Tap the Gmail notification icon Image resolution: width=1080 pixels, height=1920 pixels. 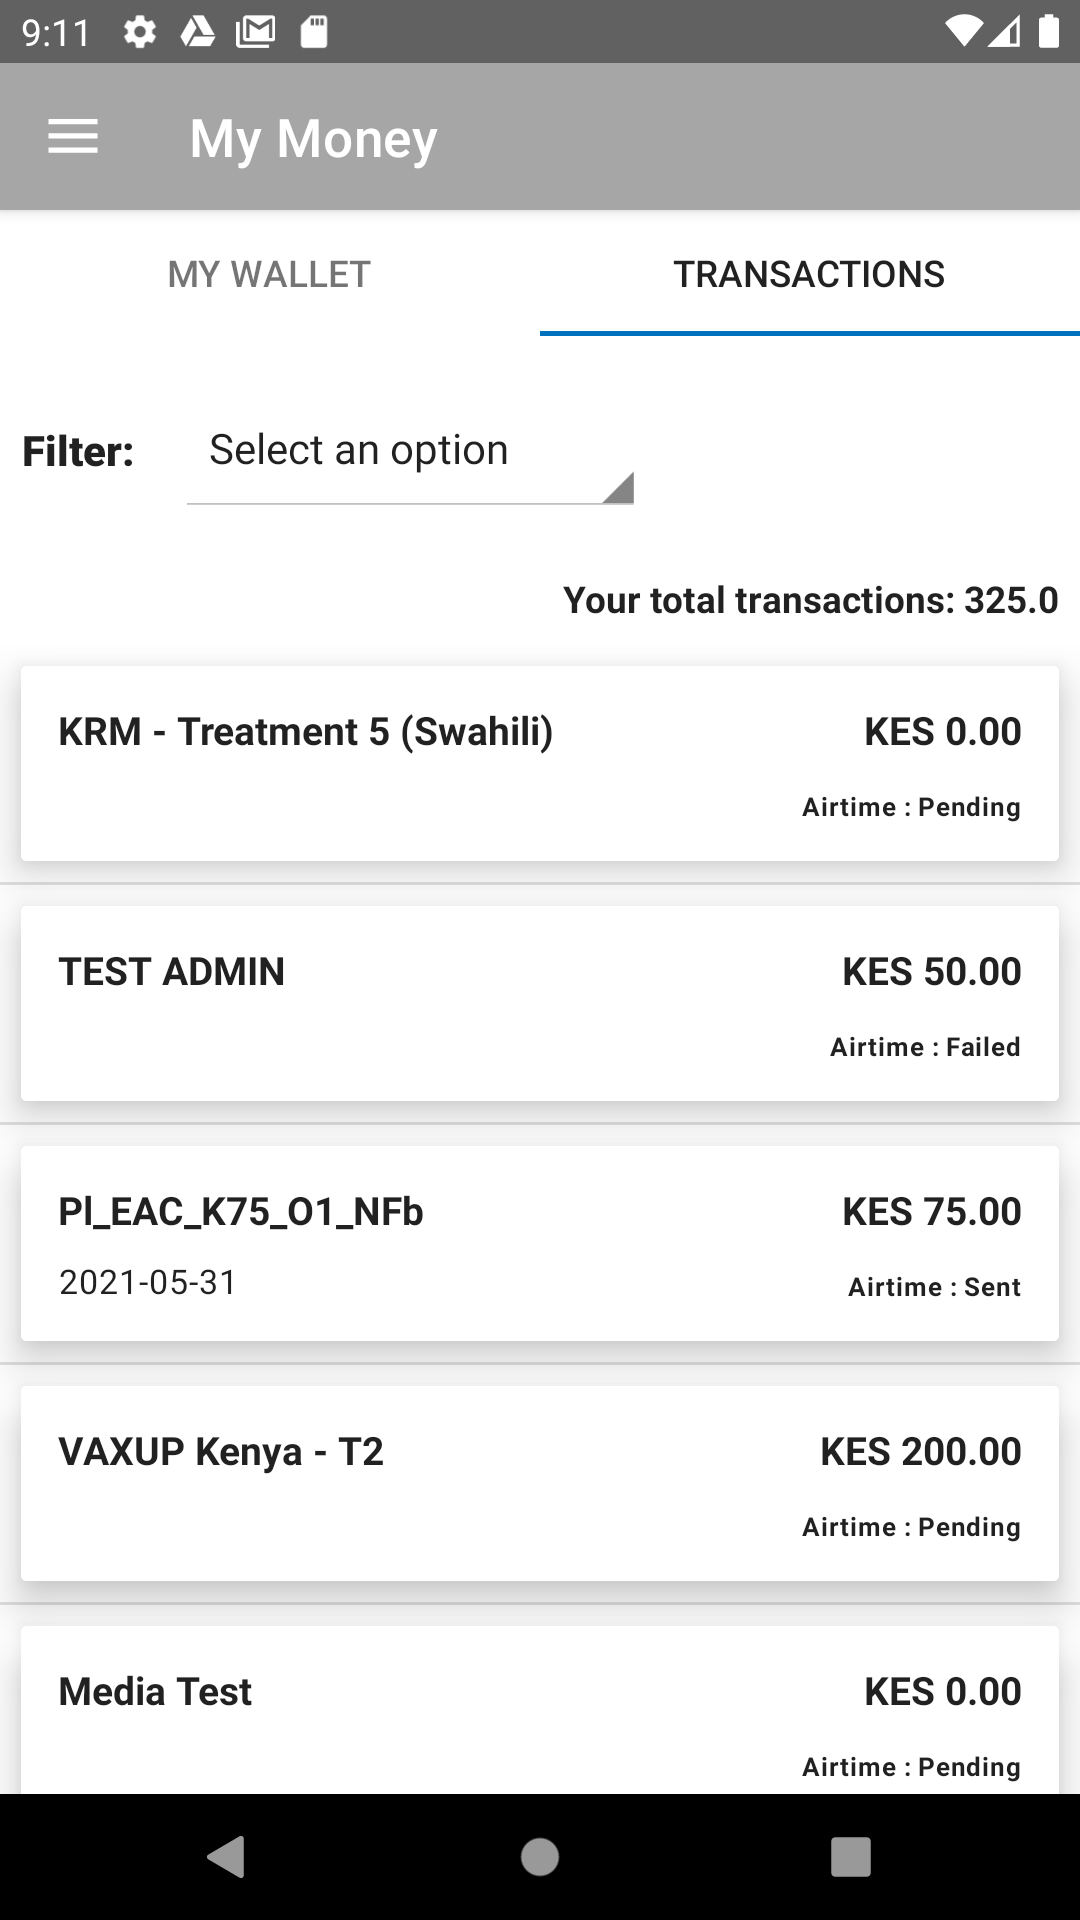255,33
